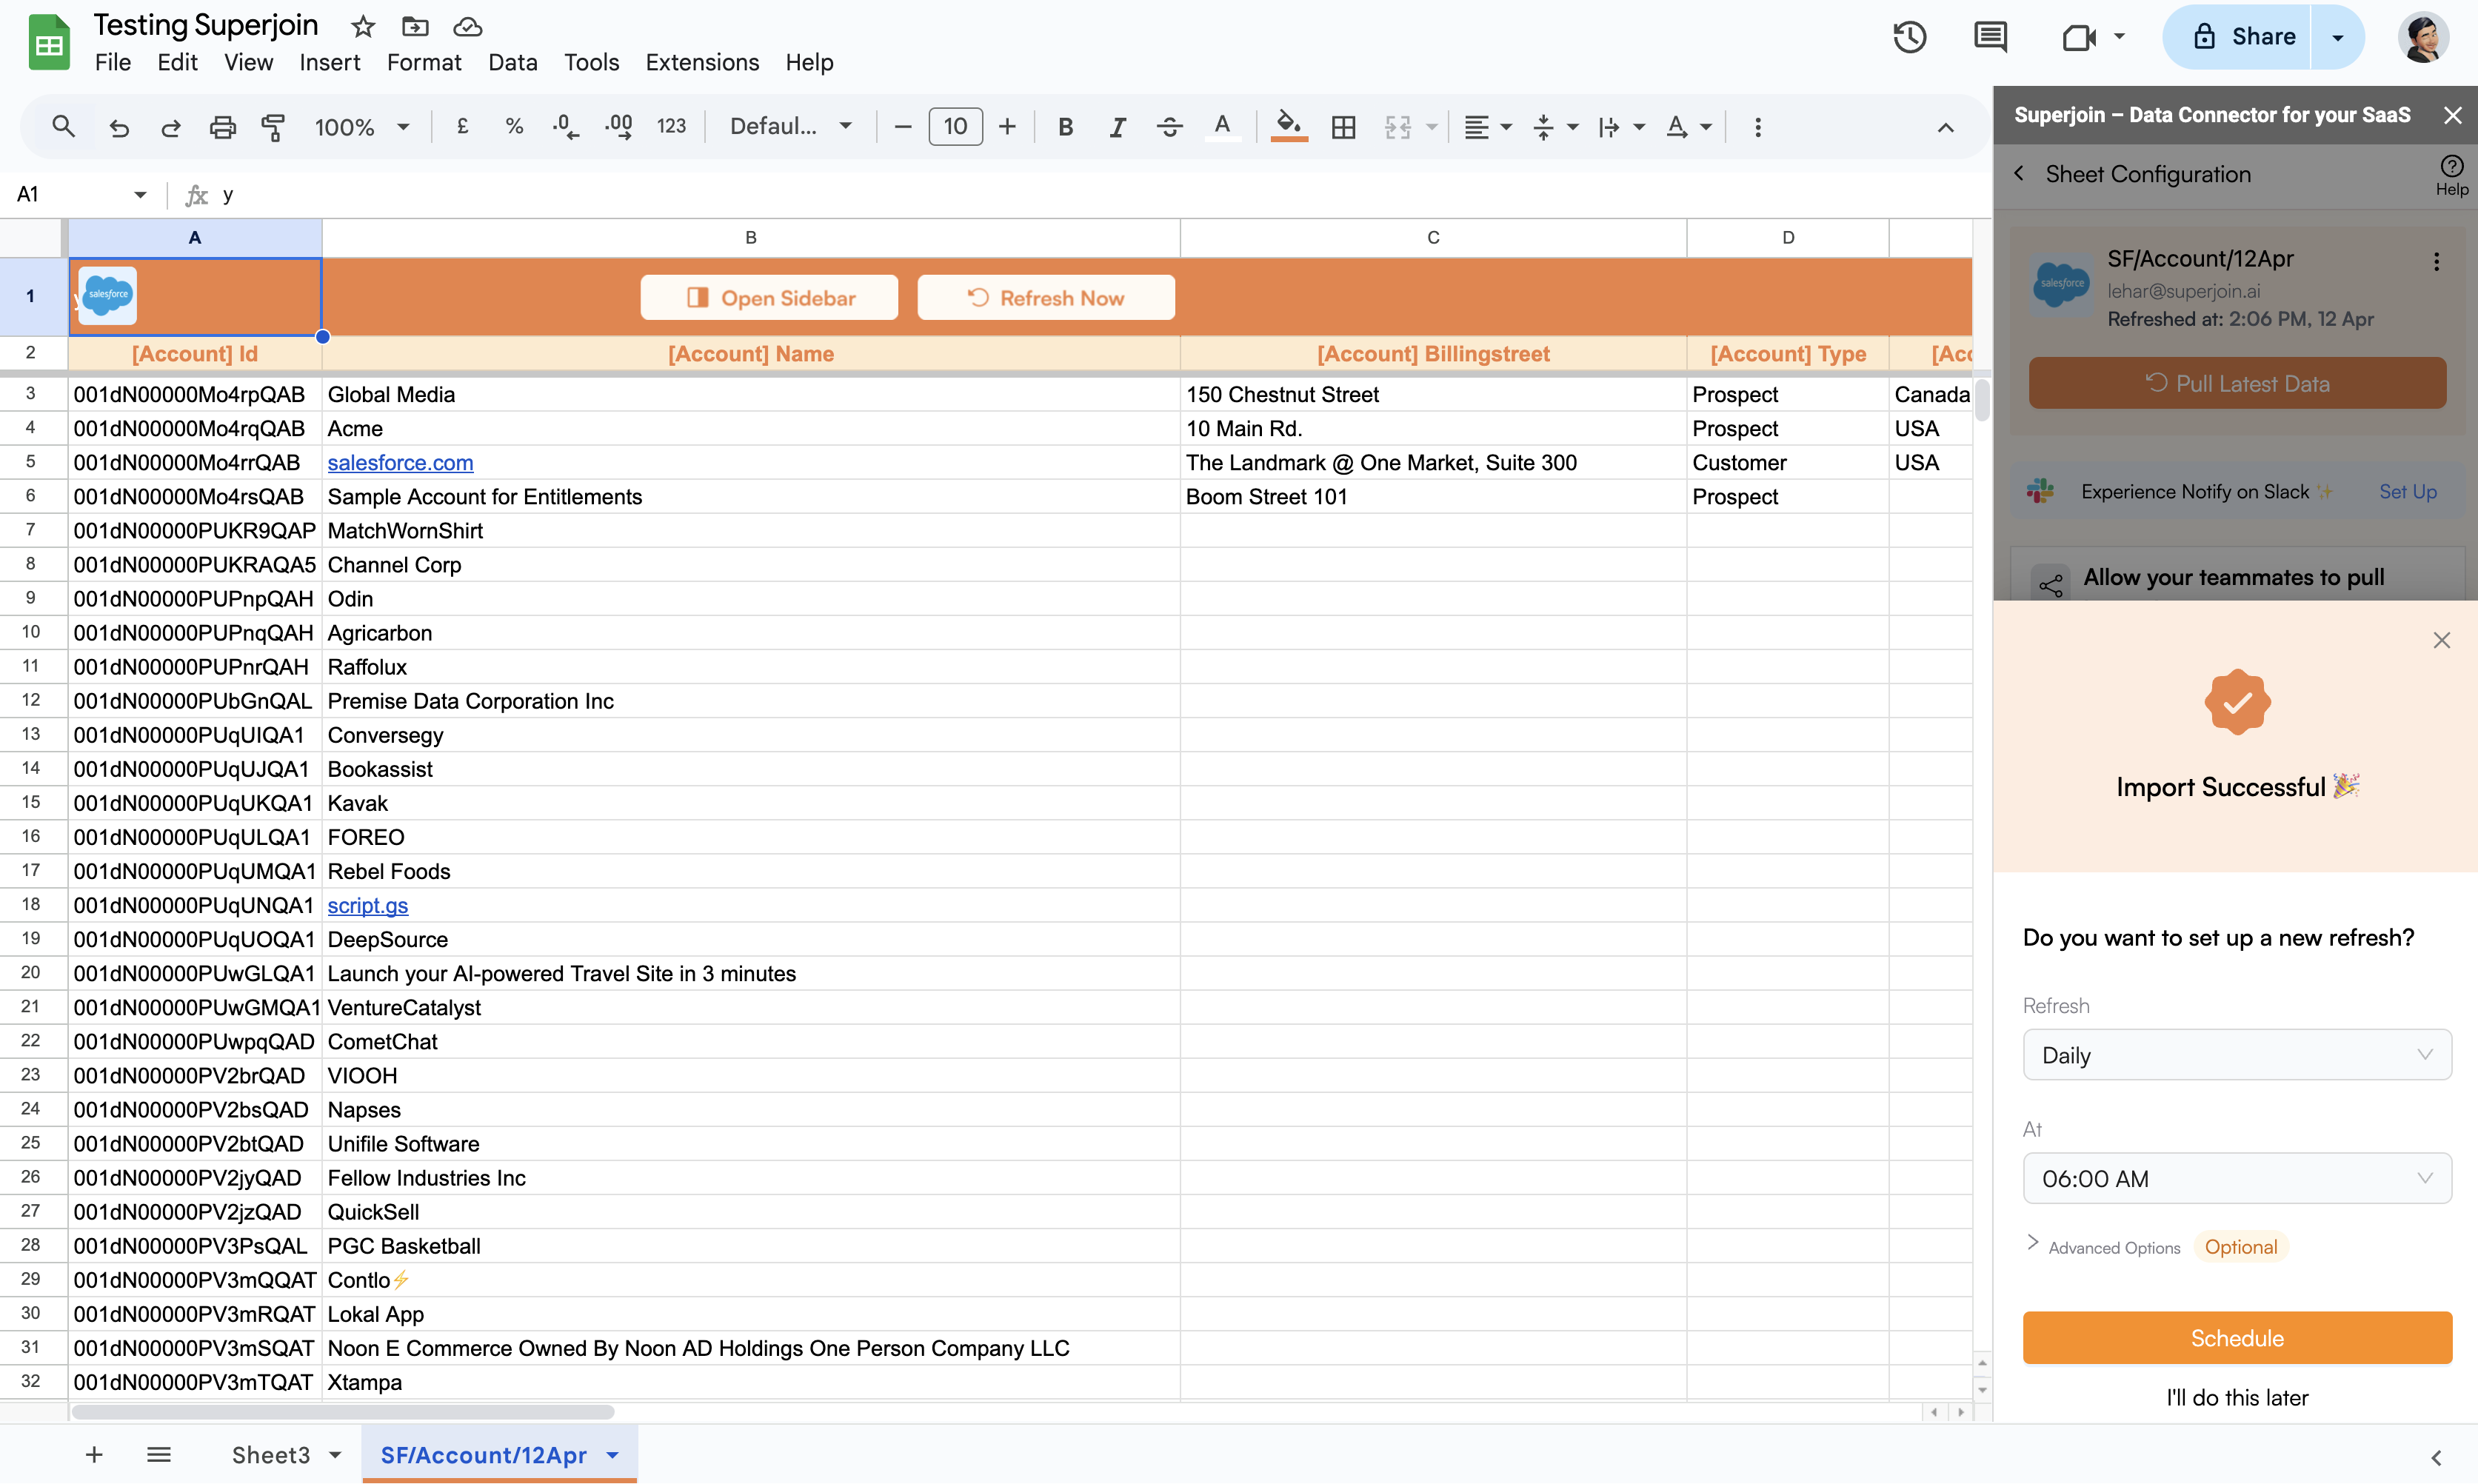This screenshot has height=1484, width=2478.
Task: Open the Superjoin Help icon
Action: point(2451,174)
